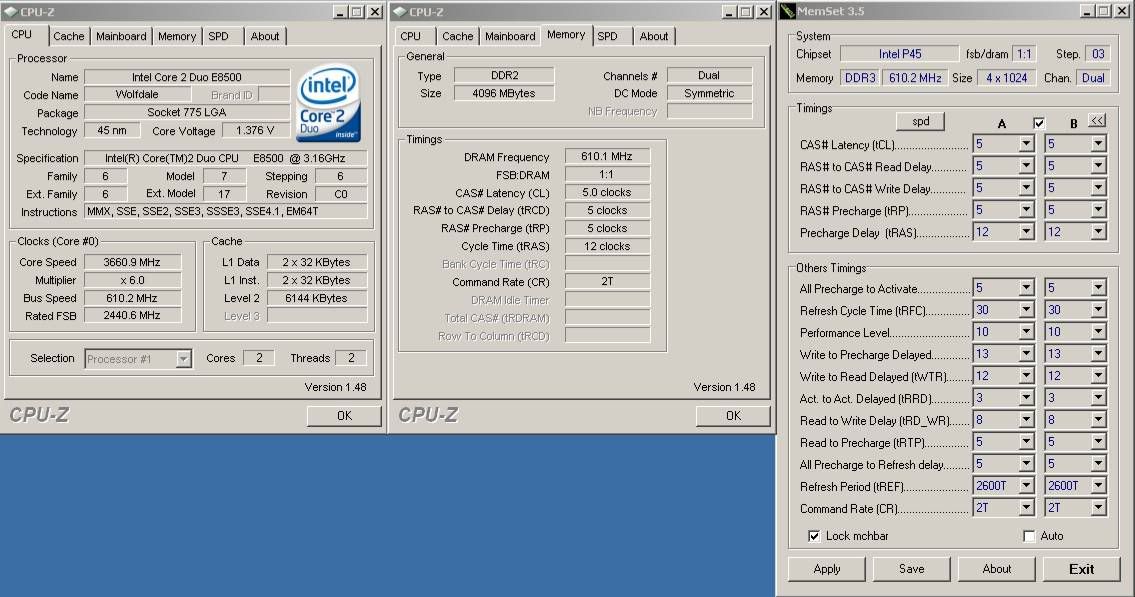Open column B Read to Precharge (tRTP) dropdown
Screen dimensions: 1135x597
1098,442
